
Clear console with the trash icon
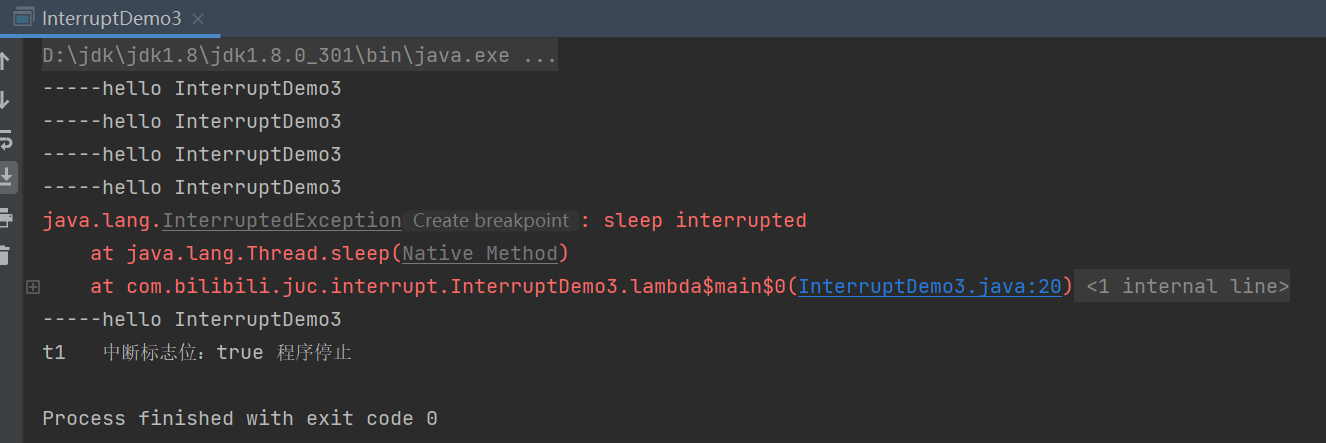[x=5, y=254]
